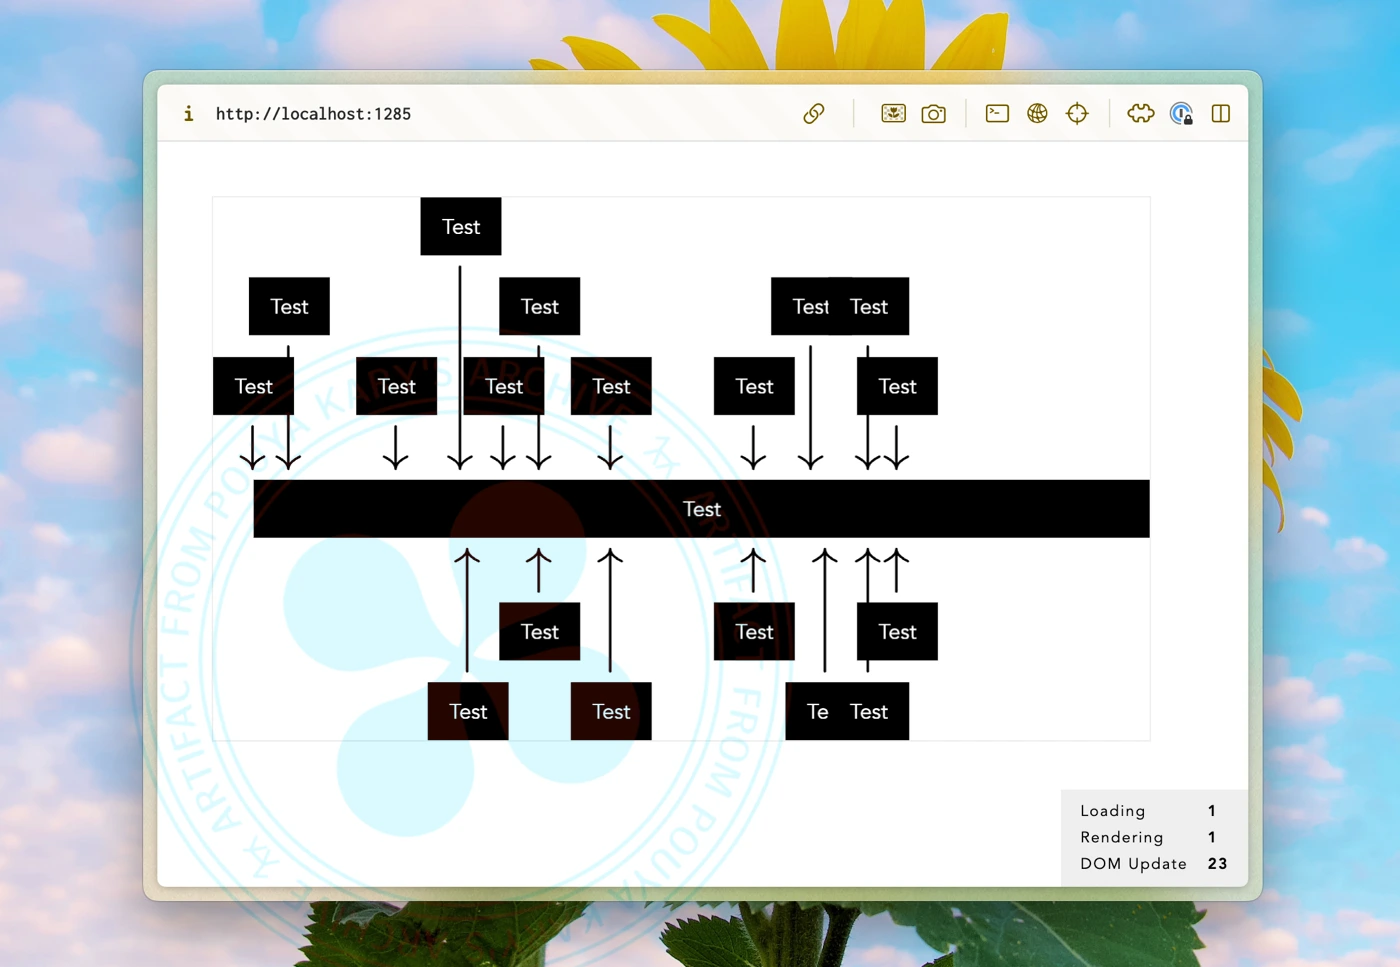Click the password manager lock icon
Image resolution: width=1400 pixels, height=967 pixels.
coord(1181,114)
